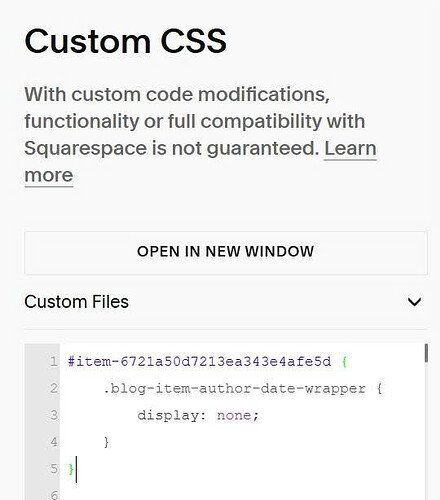Click the green opening brace on line 1
The height and width of the screenshot is (500, 440).
(x=345, y=362)
